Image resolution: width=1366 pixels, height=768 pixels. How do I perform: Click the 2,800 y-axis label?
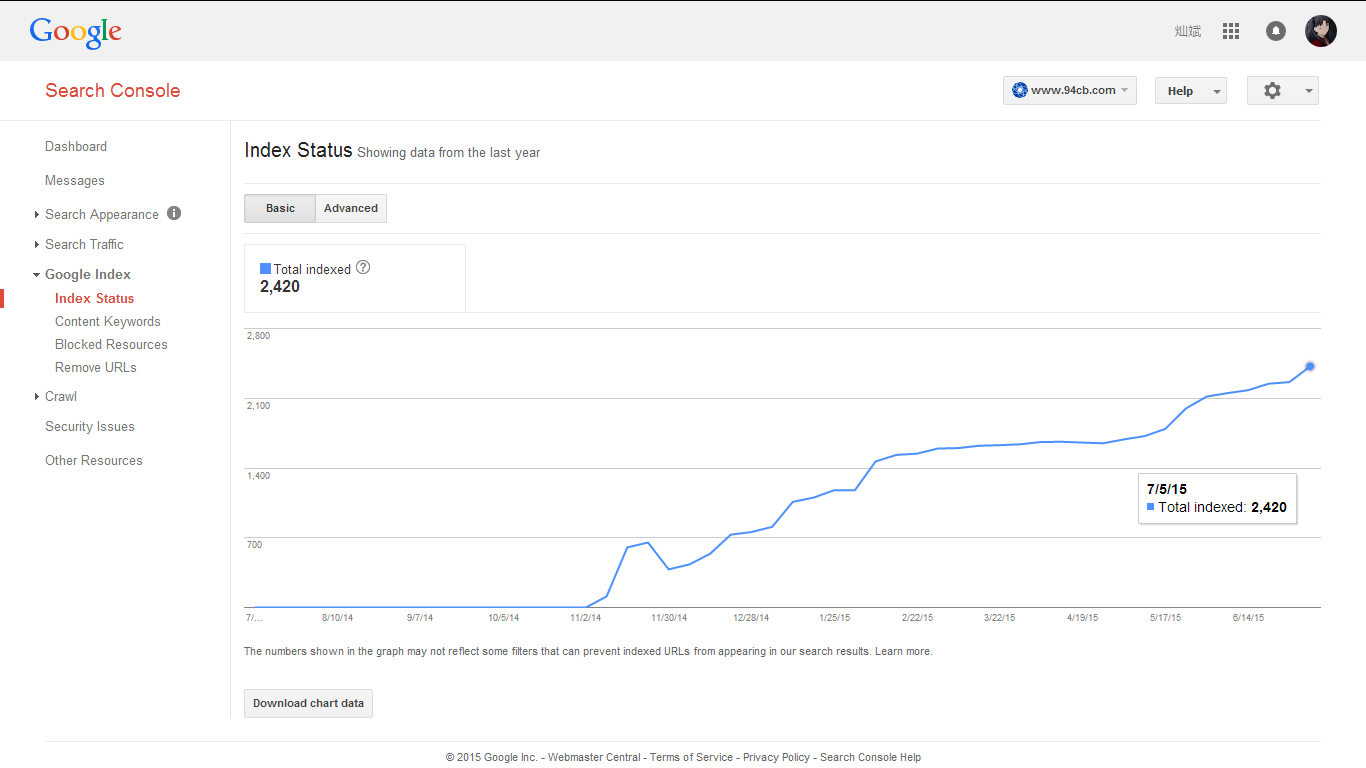coord(259,335)
